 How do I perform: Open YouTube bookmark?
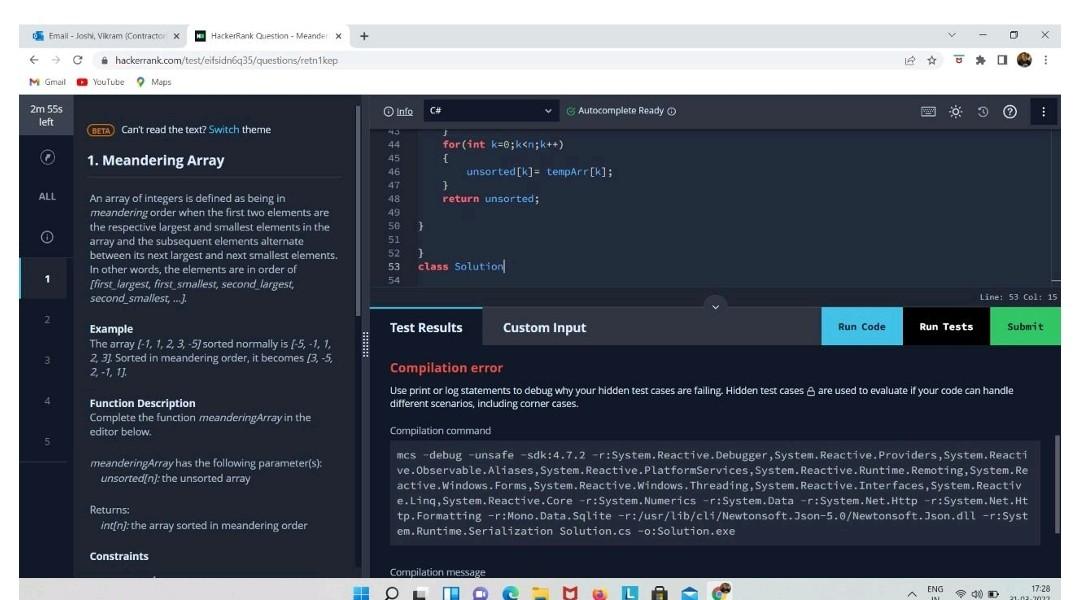(x=101, y=82)
